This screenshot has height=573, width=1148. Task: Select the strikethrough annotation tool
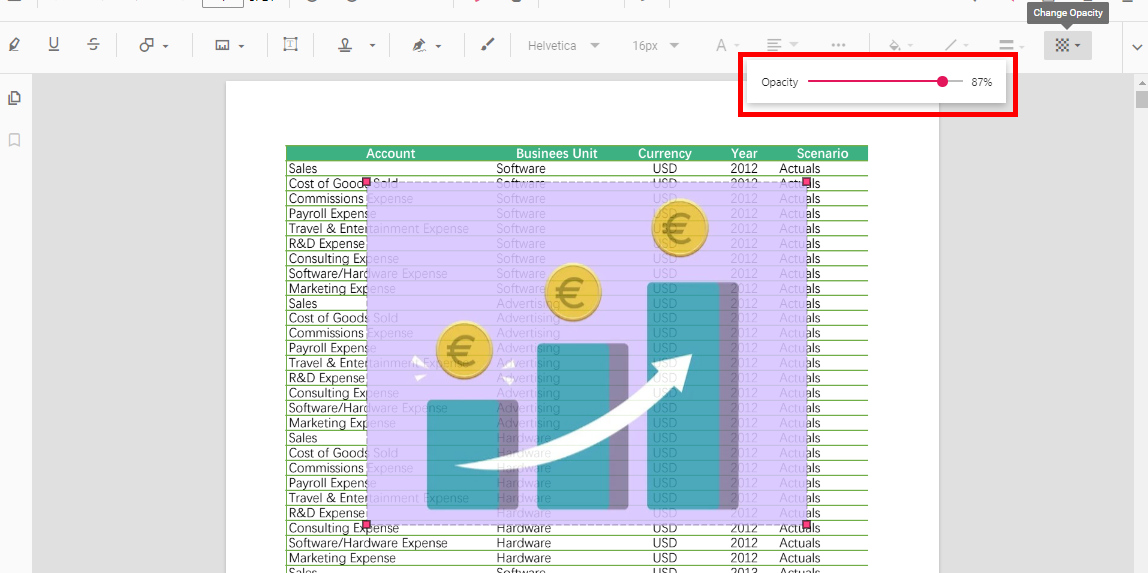(x=93, y=45)
